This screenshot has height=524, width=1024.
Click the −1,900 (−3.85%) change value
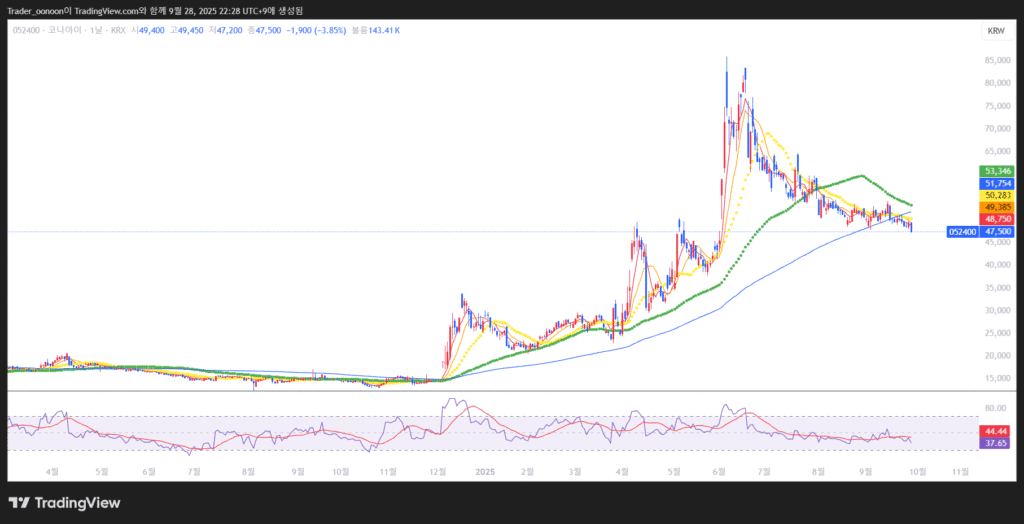317,31
